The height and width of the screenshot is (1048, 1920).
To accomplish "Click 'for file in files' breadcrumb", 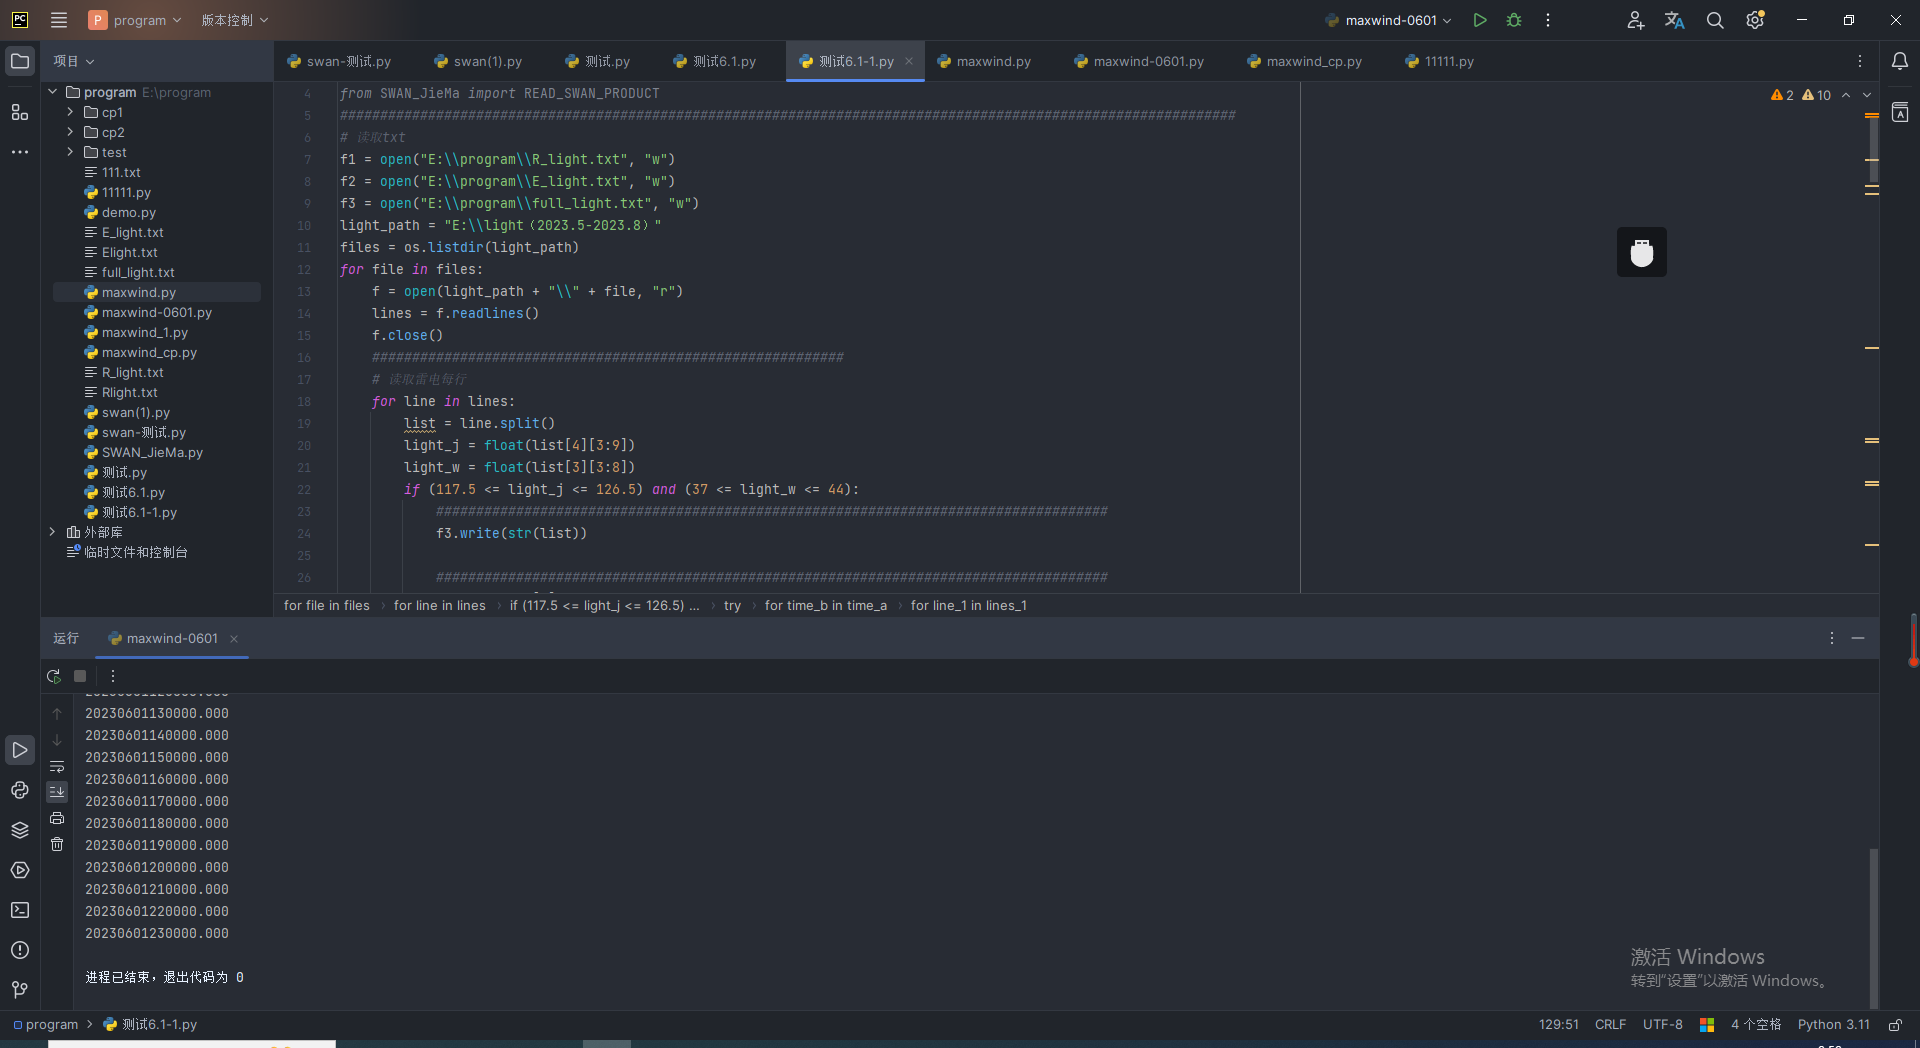I will tap(327, 606).
